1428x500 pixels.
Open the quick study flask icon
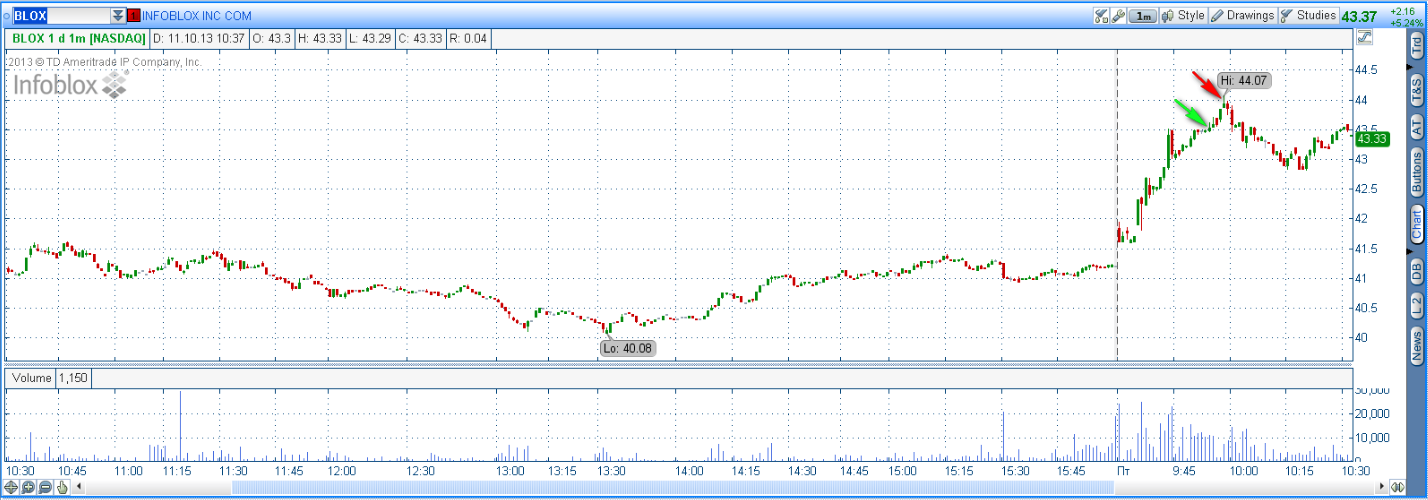(x=1100, y=16)
